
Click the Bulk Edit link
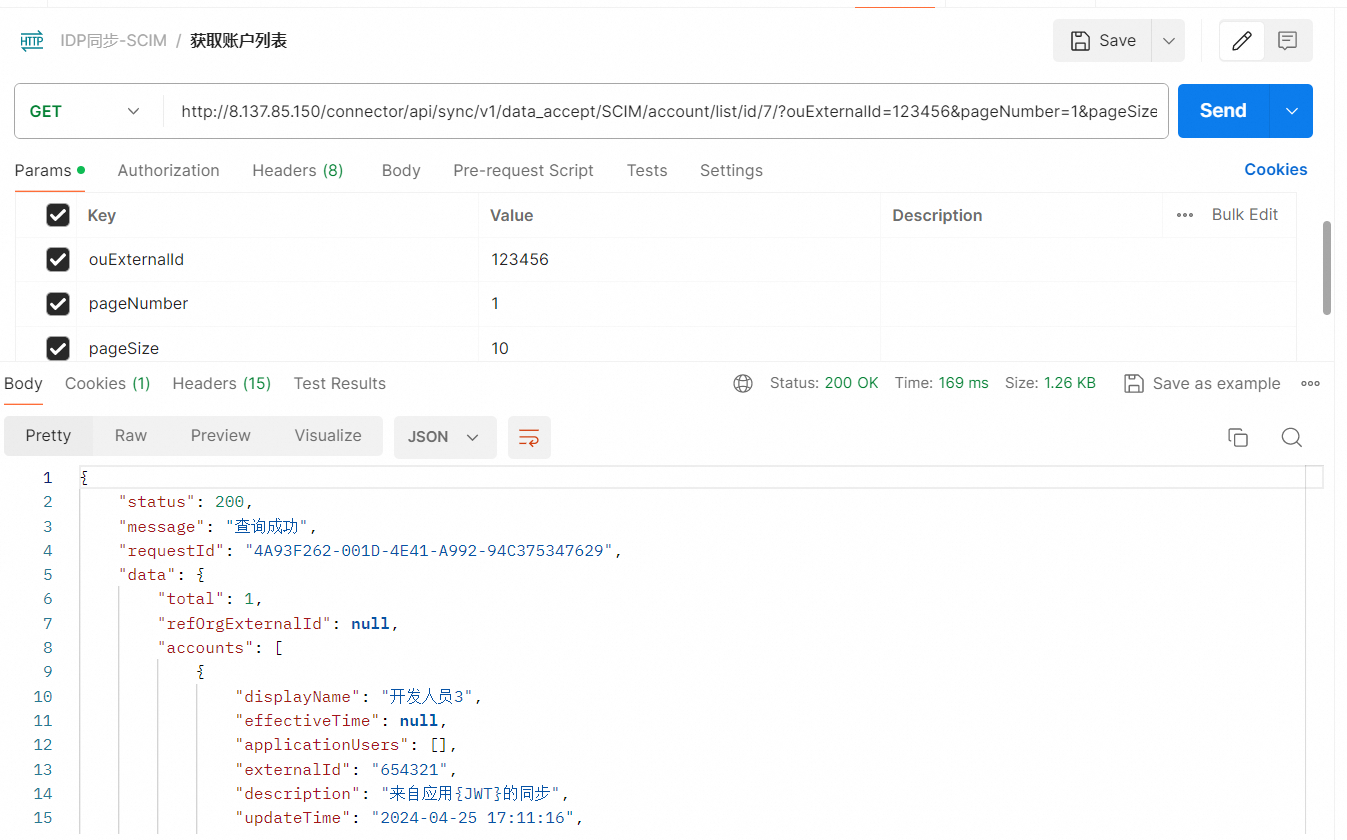tap(1245, 215)
